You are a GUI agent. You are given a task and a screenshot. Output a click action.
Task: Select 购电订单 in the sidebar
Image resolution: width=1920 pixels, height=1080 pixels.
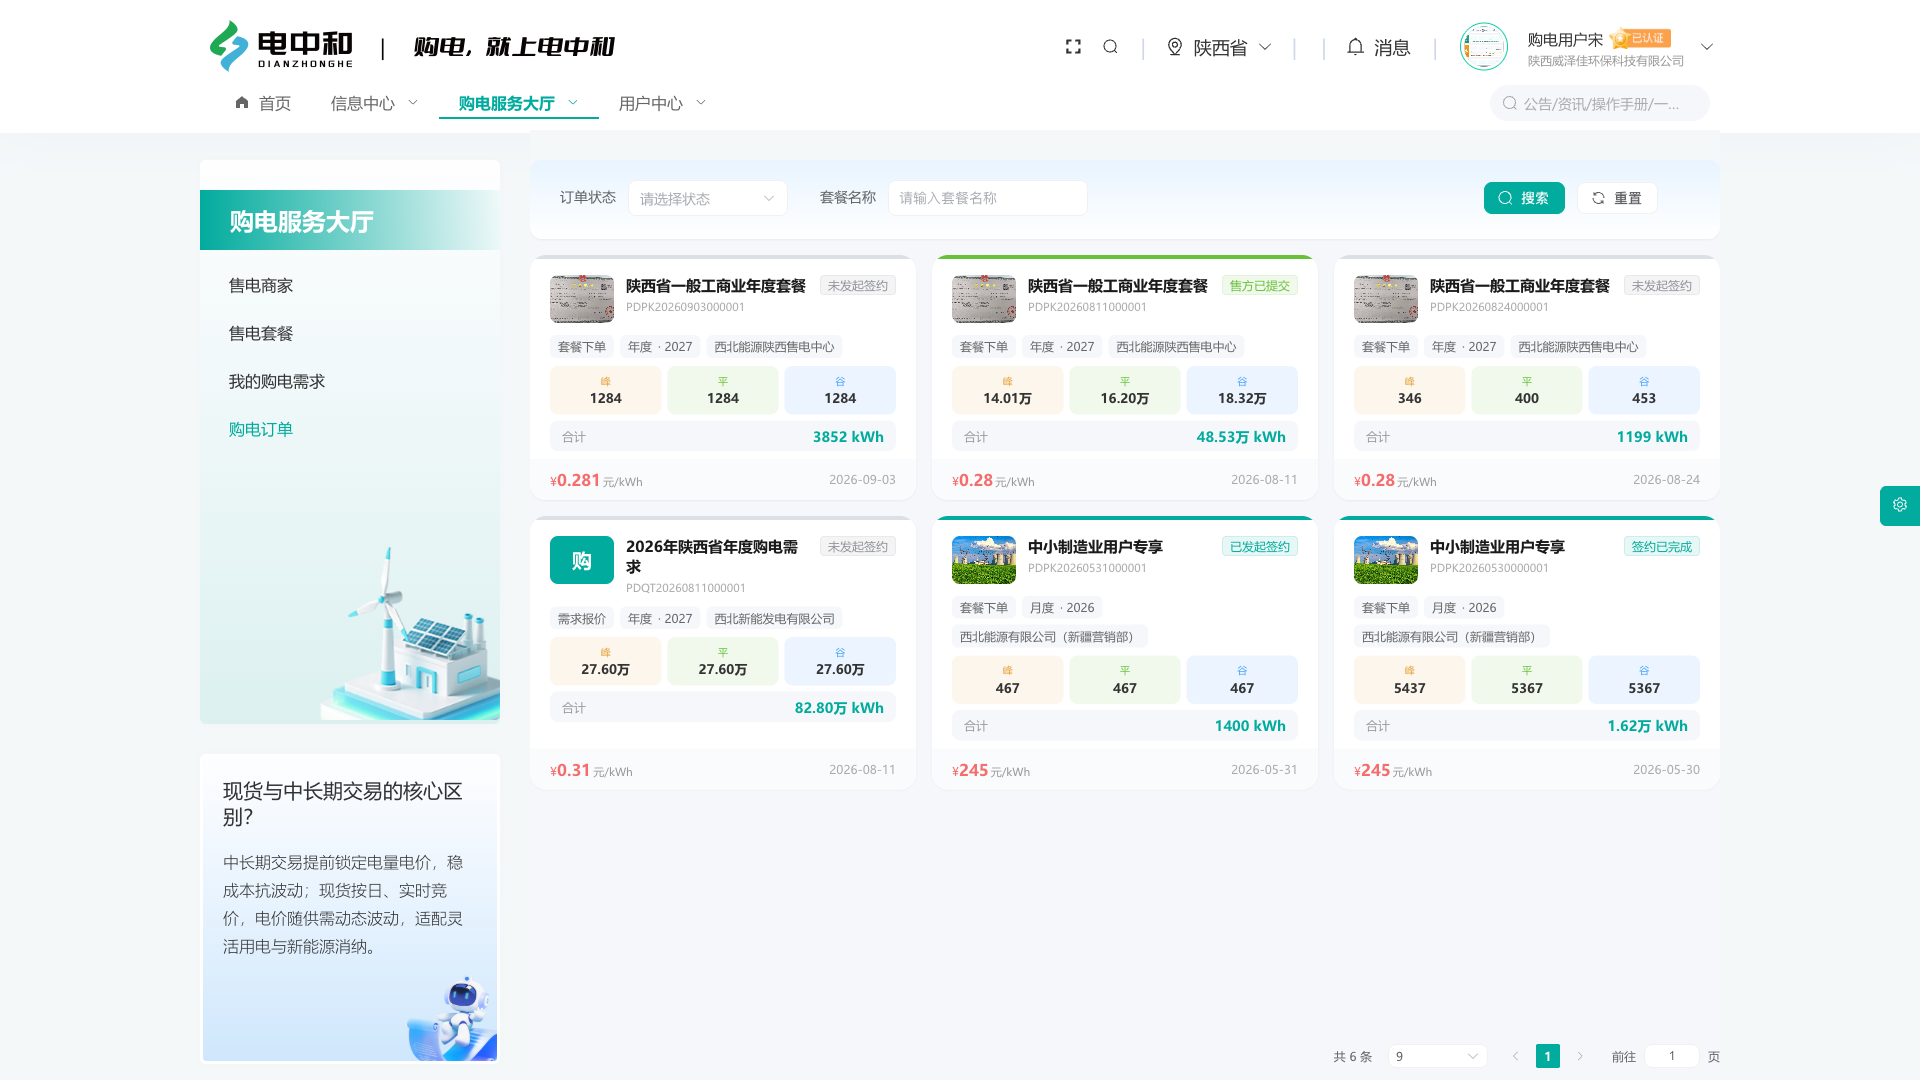(261, 430)
